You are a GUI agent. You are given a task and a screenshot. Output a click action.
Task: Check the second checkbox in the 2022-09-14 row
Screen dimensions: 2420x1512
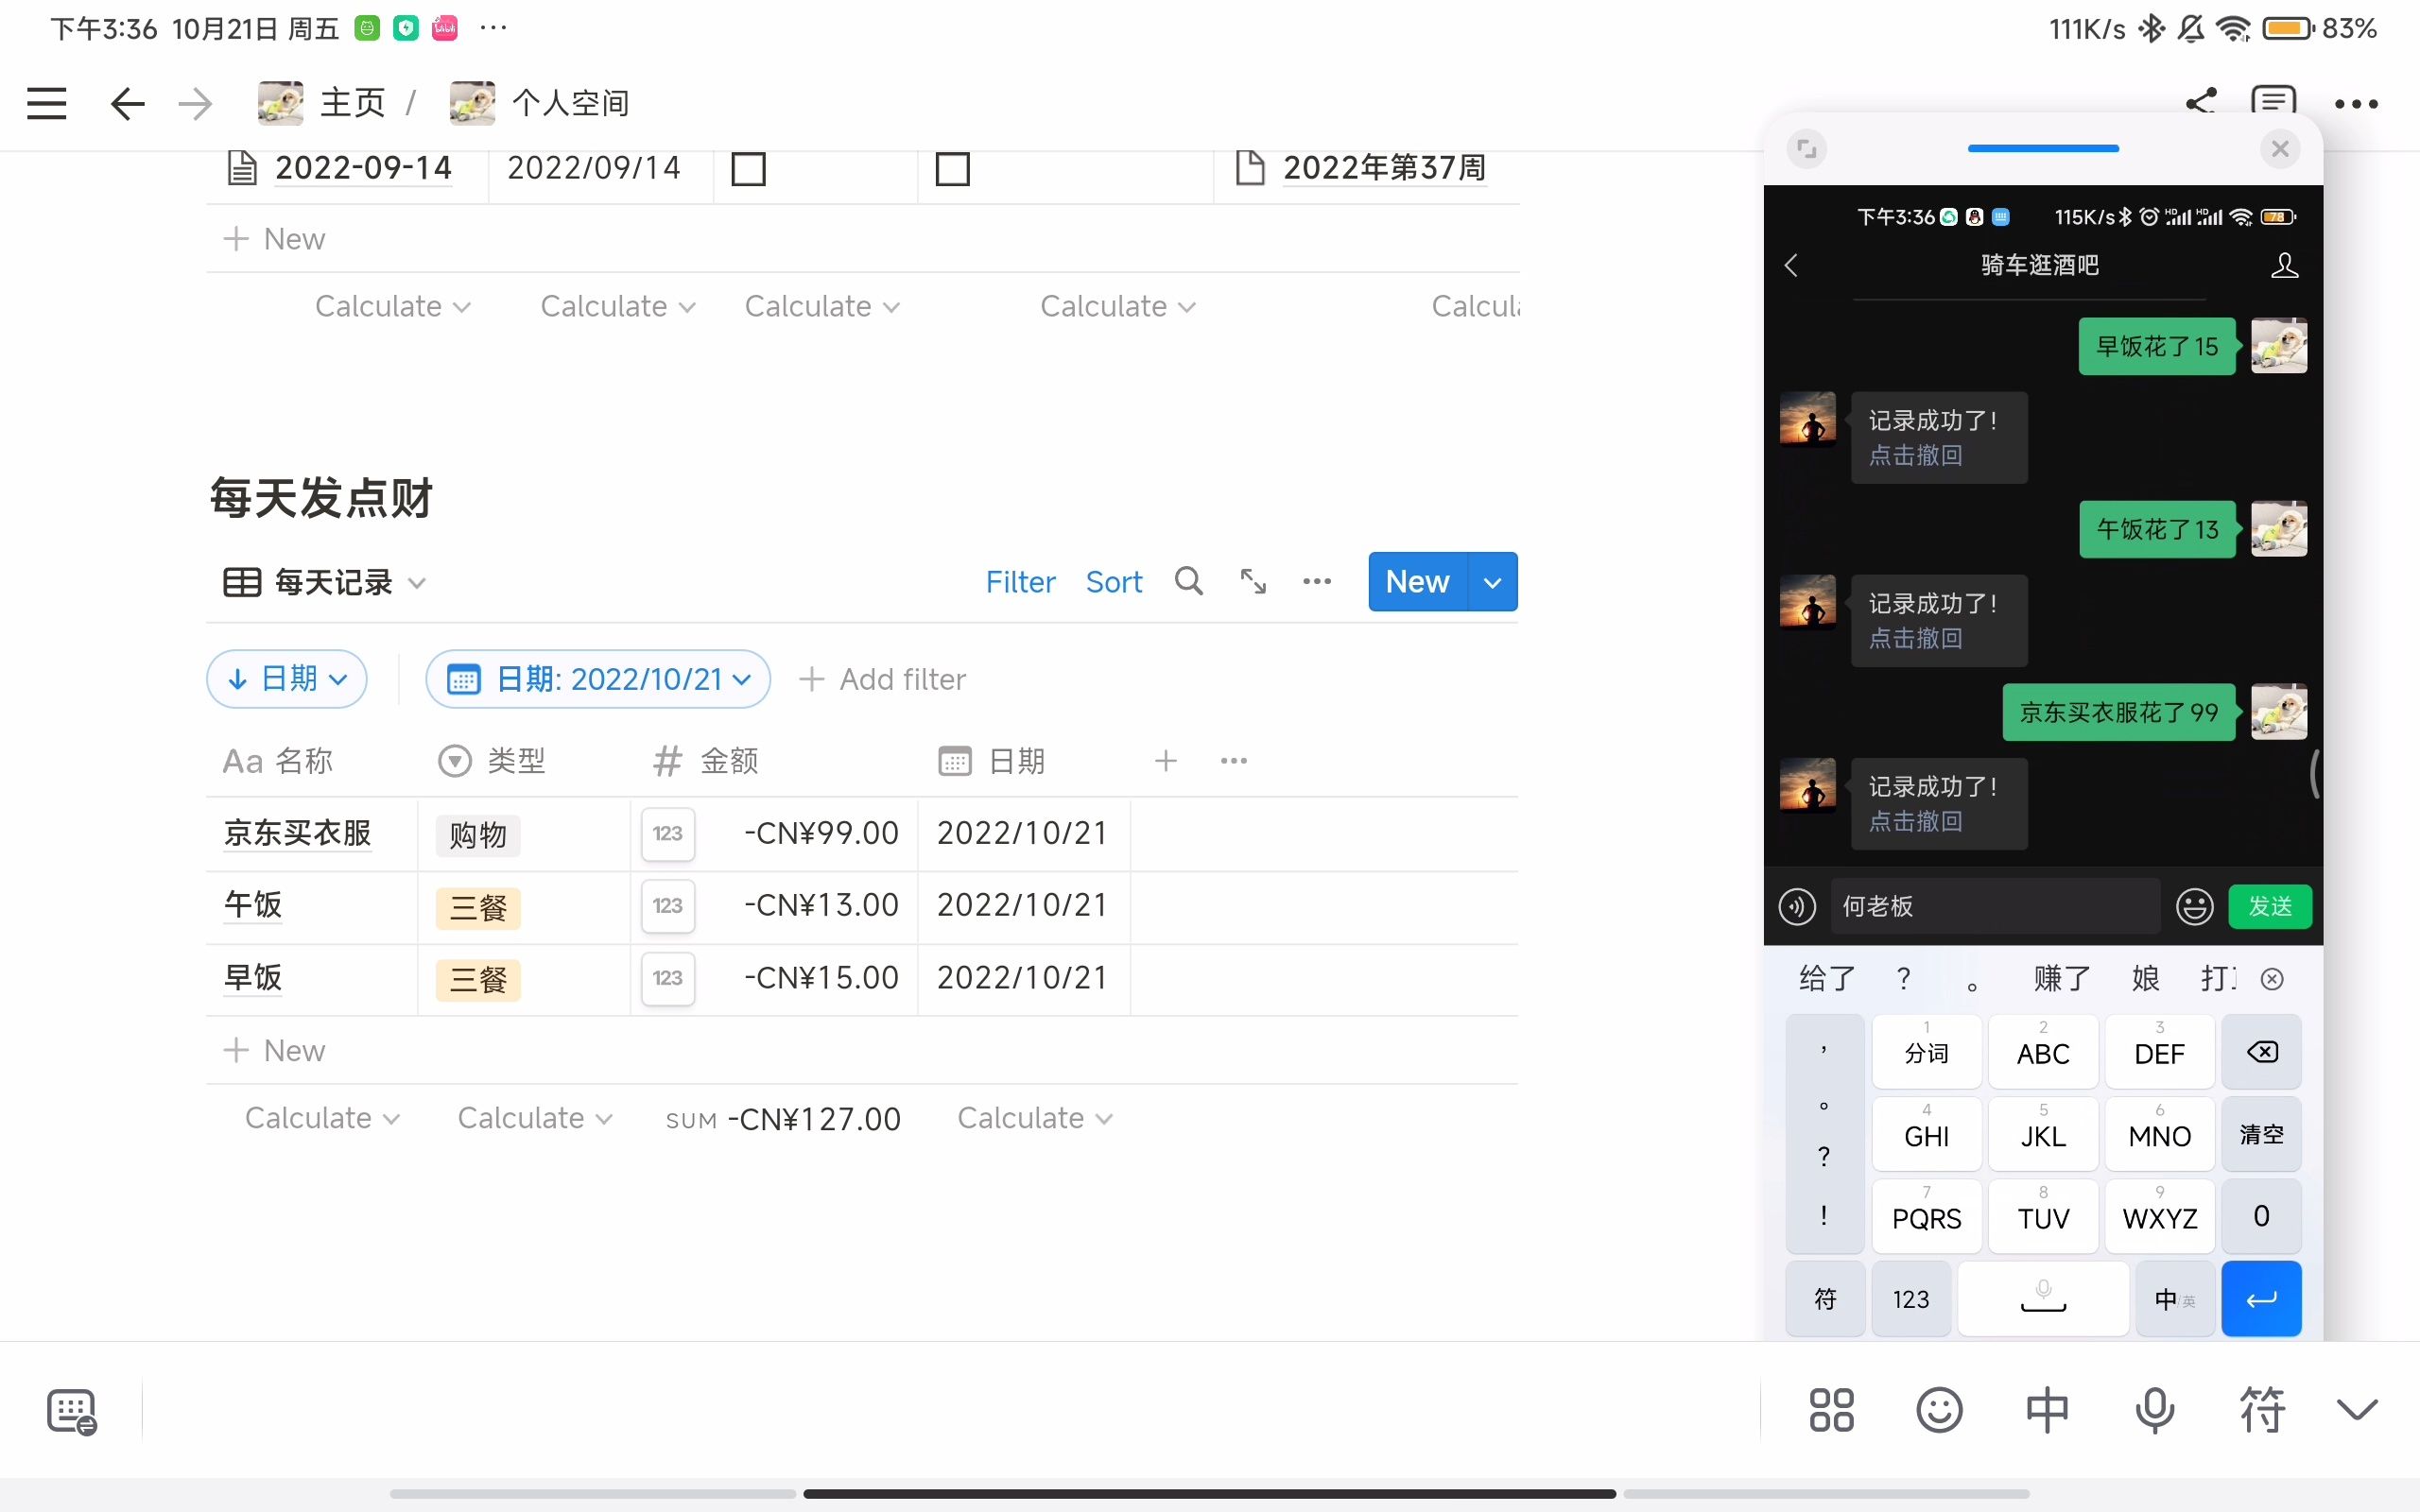pos(951,169)
